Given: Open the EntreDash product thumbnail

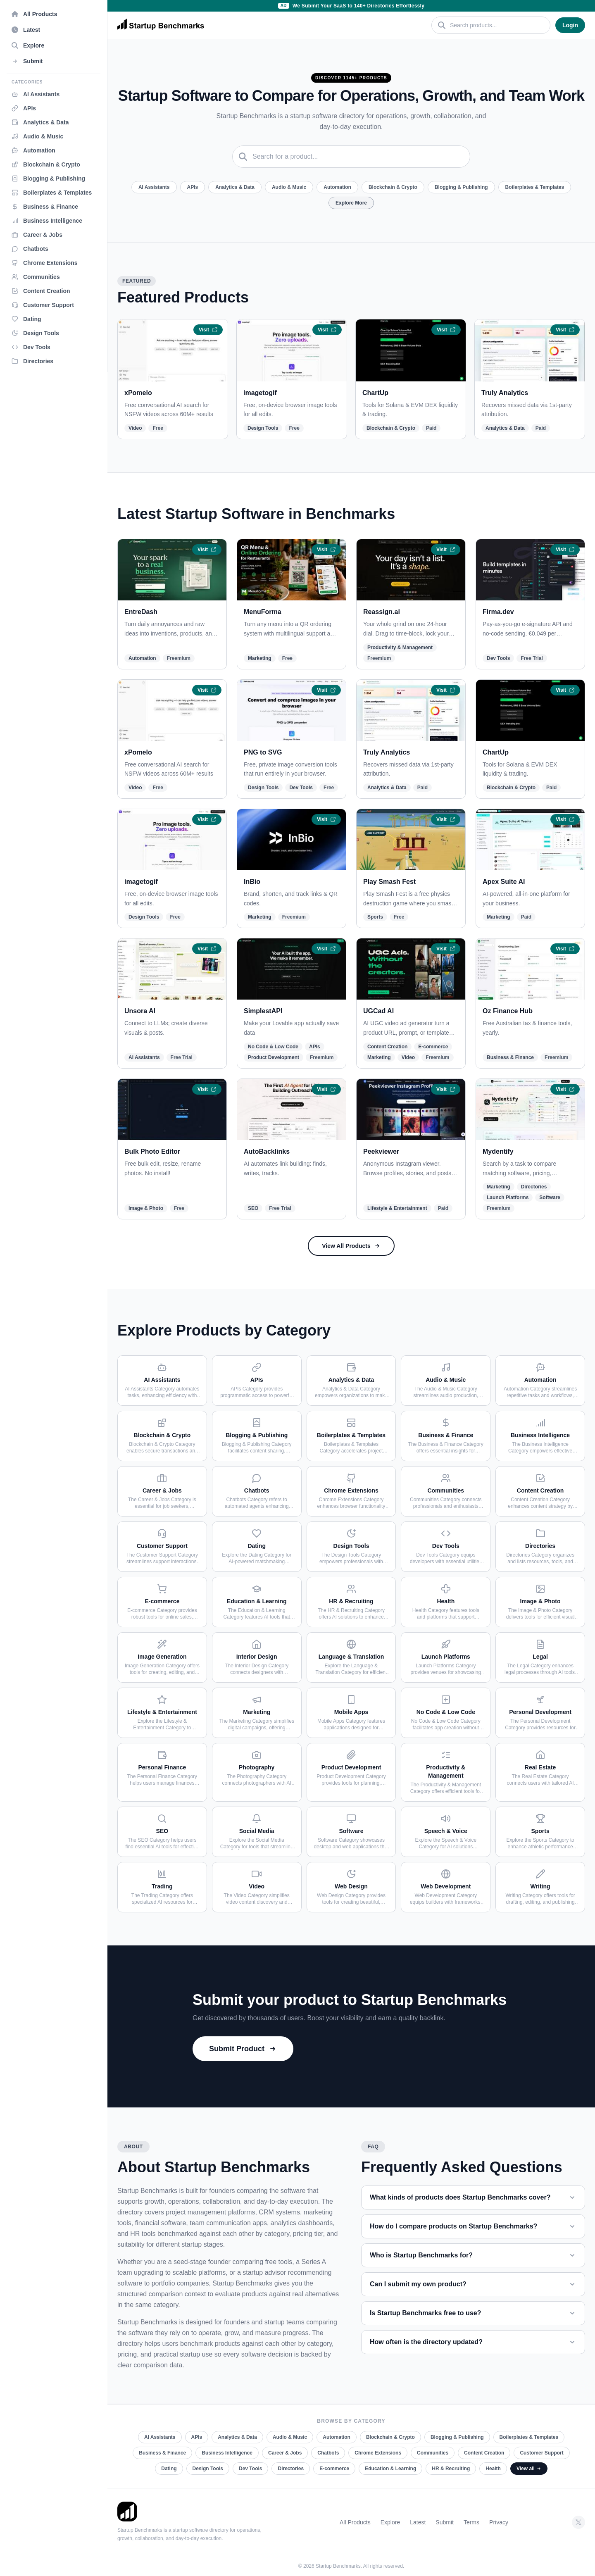Looking at the screenshot, I should (172, 570).
